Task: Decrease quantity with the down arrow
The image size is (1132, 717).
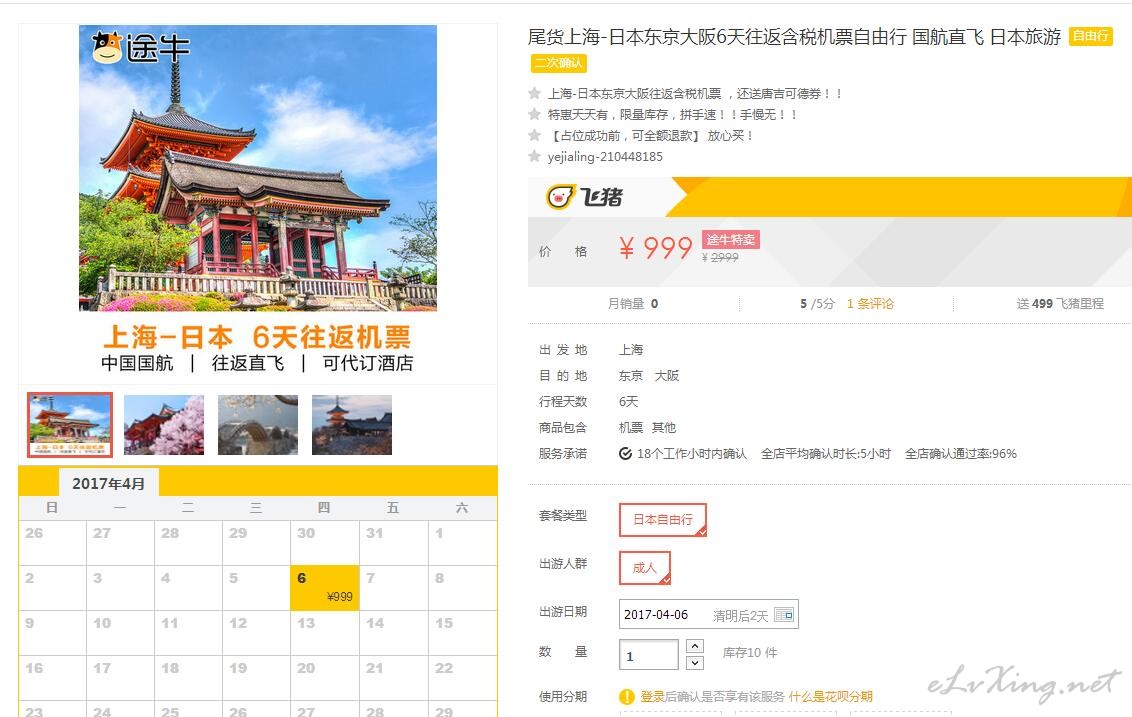Action: (695, 663)
